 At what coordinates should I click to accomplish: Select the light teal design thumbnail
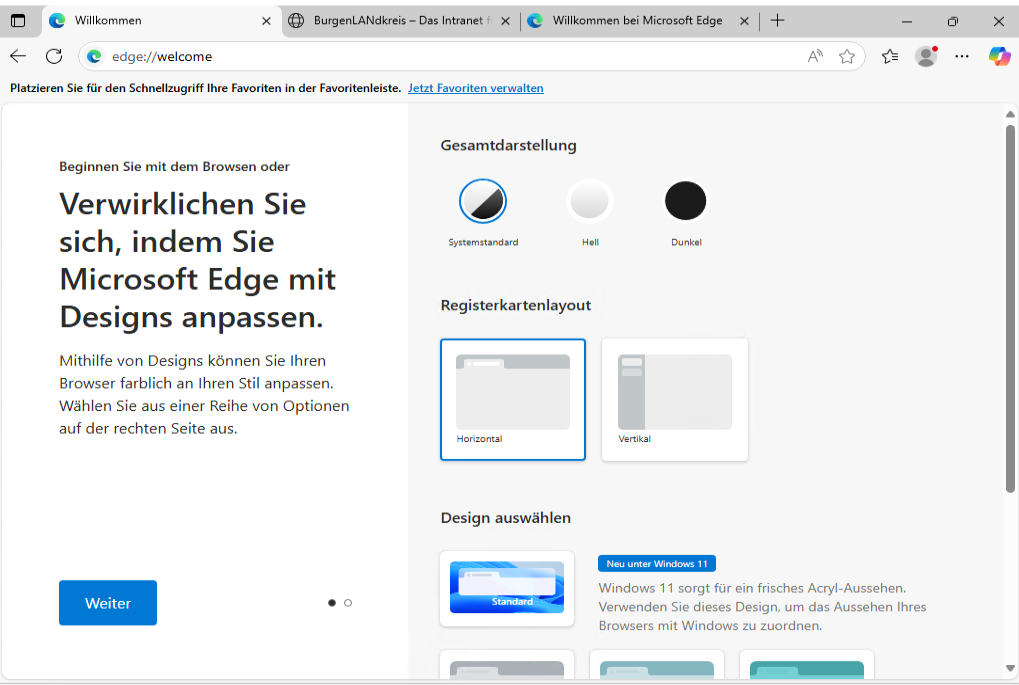coord(657,666)
